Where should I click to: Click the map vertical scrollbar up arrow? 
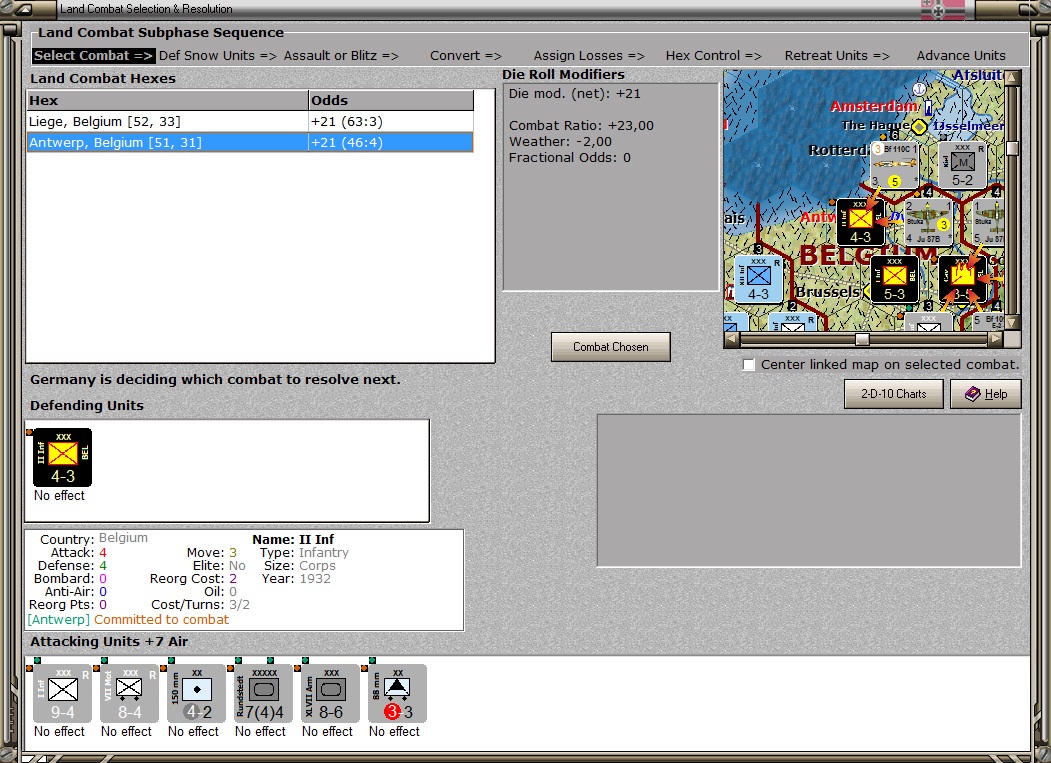click(x=1012, y=78)
